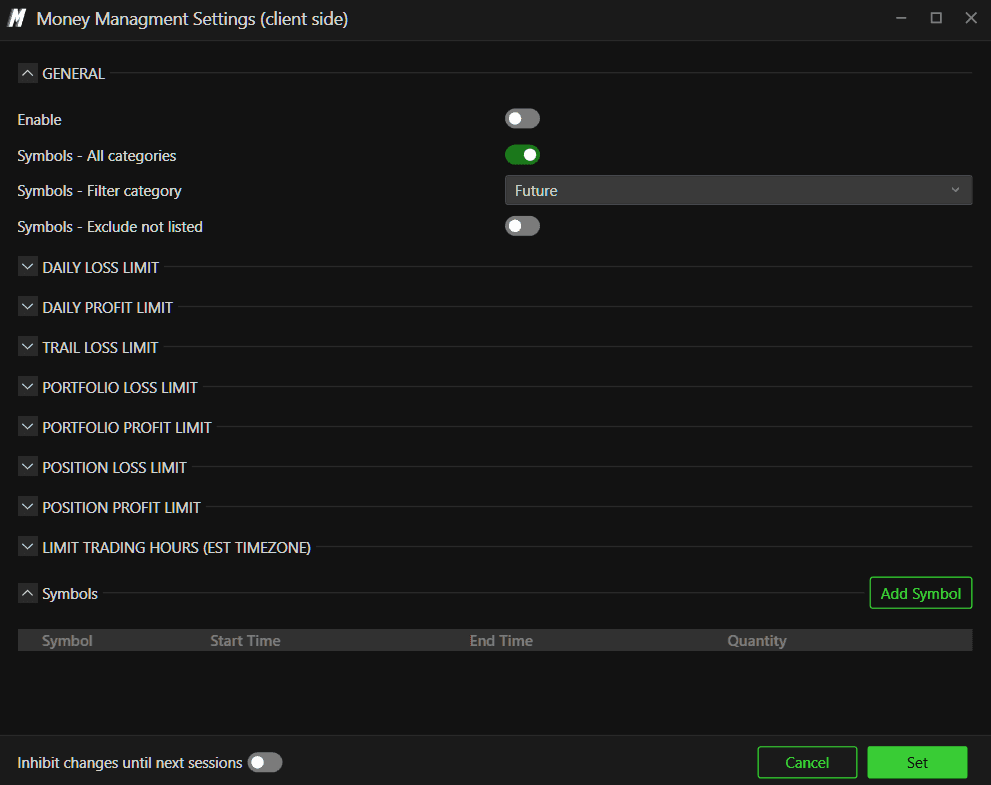The image size is (991, 785).
Task: Click the Symbols - Filter category label
Action: (99, 191)
